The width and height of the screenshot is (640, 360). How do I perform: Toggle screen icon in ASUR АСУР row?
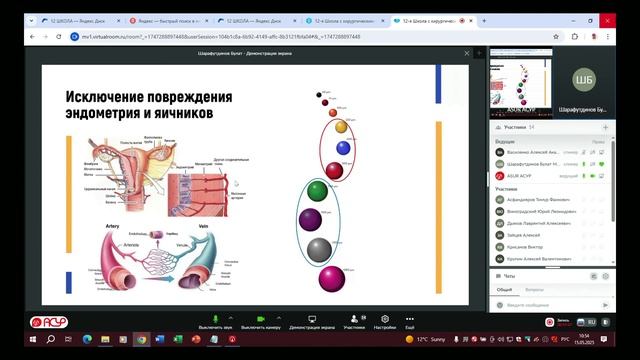pos(602,176)
